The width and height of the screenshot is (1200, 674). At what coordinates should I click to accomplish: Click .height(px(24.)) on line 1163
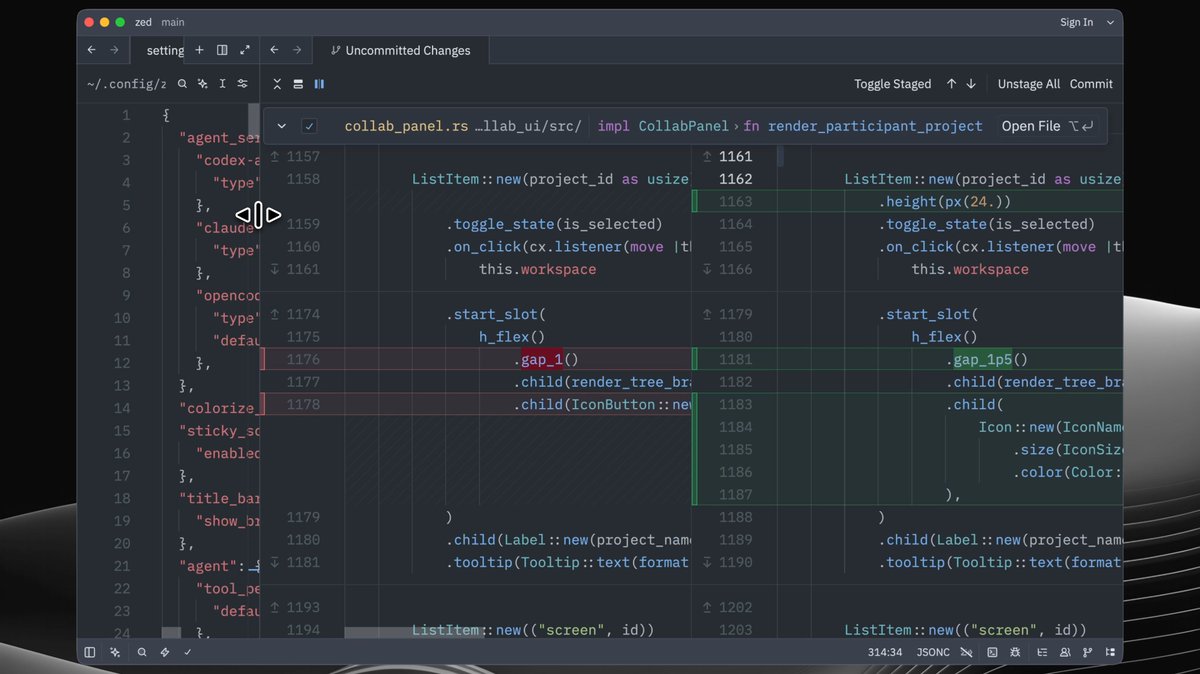click(x=945, y=201)
